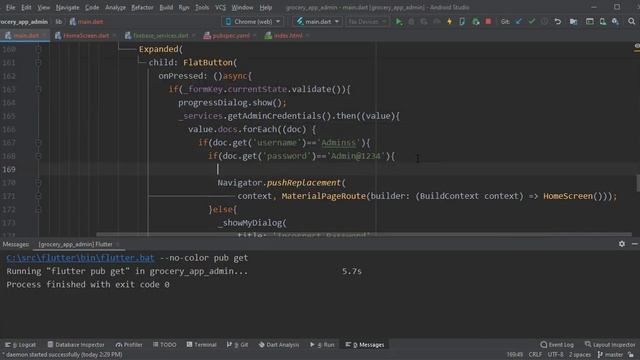Click lib breadcrumb in navigation bar
This screenshot has height=360, width=640.
59,22
